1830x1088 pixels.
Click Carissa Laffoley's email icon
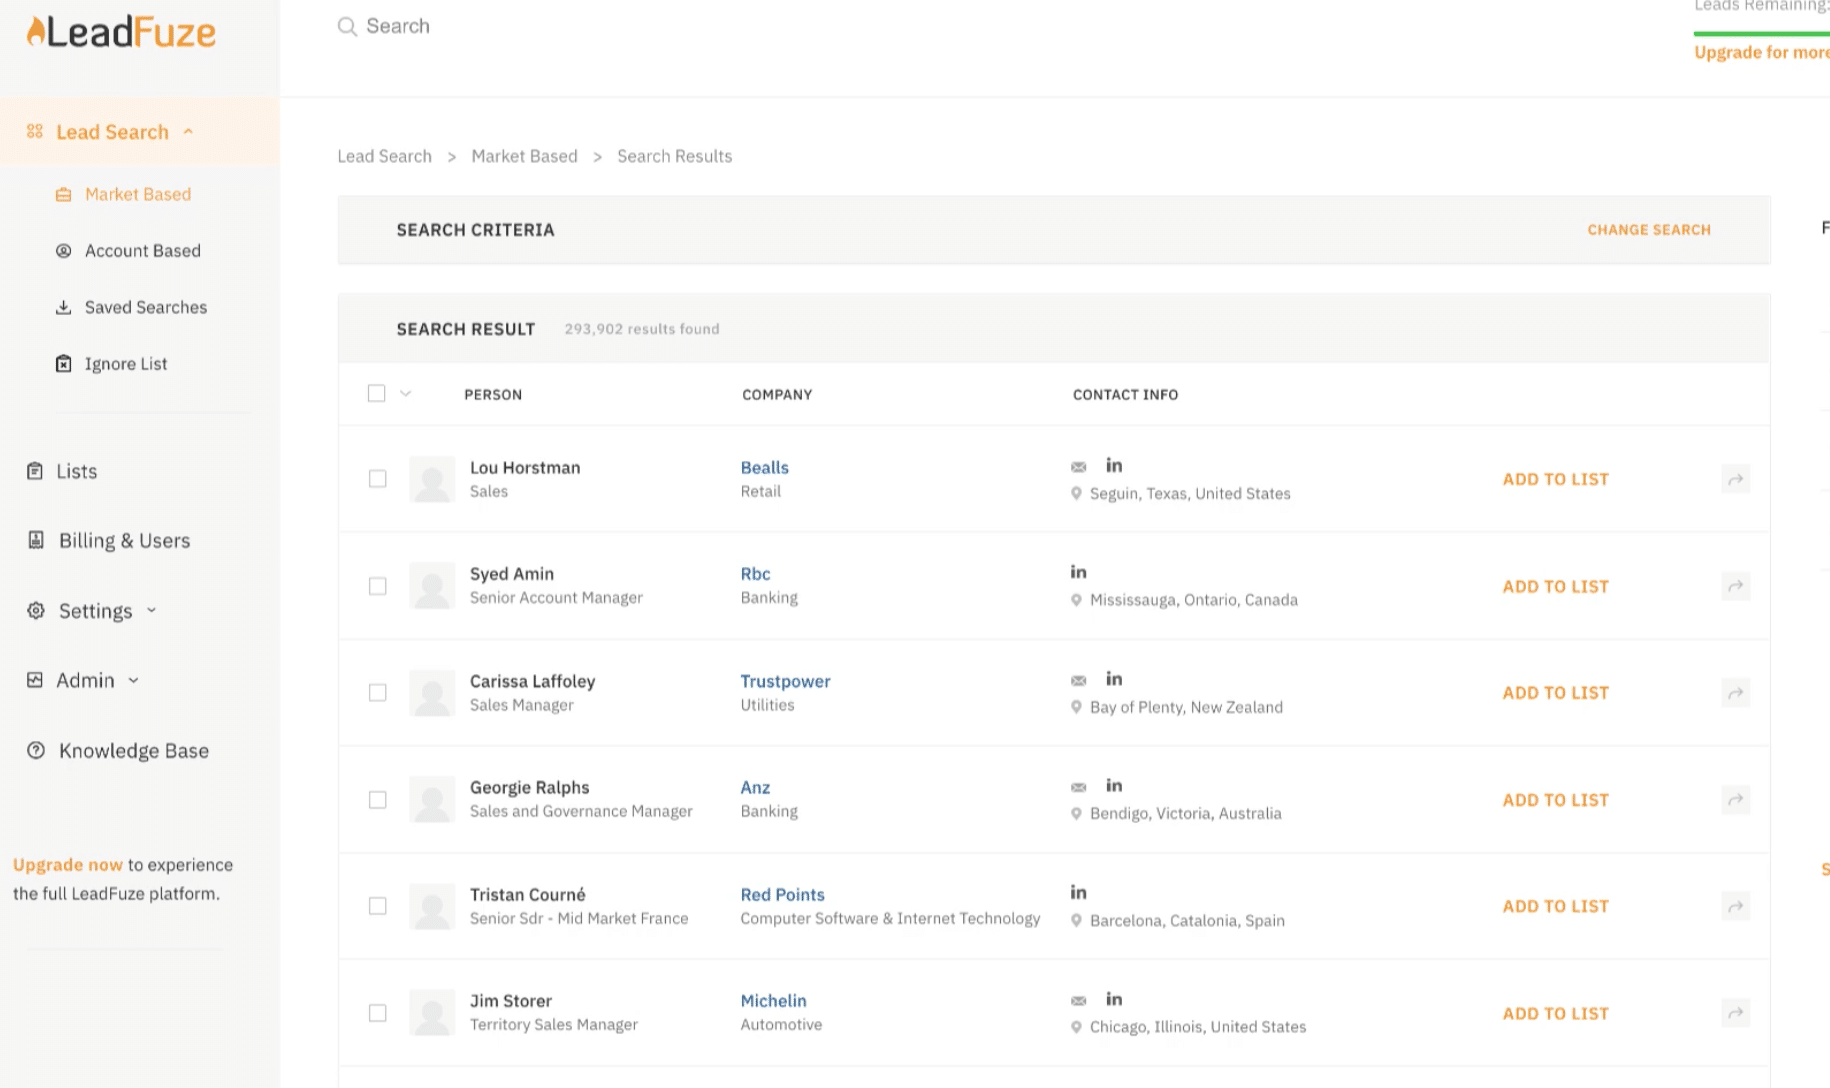(1078, 680)
